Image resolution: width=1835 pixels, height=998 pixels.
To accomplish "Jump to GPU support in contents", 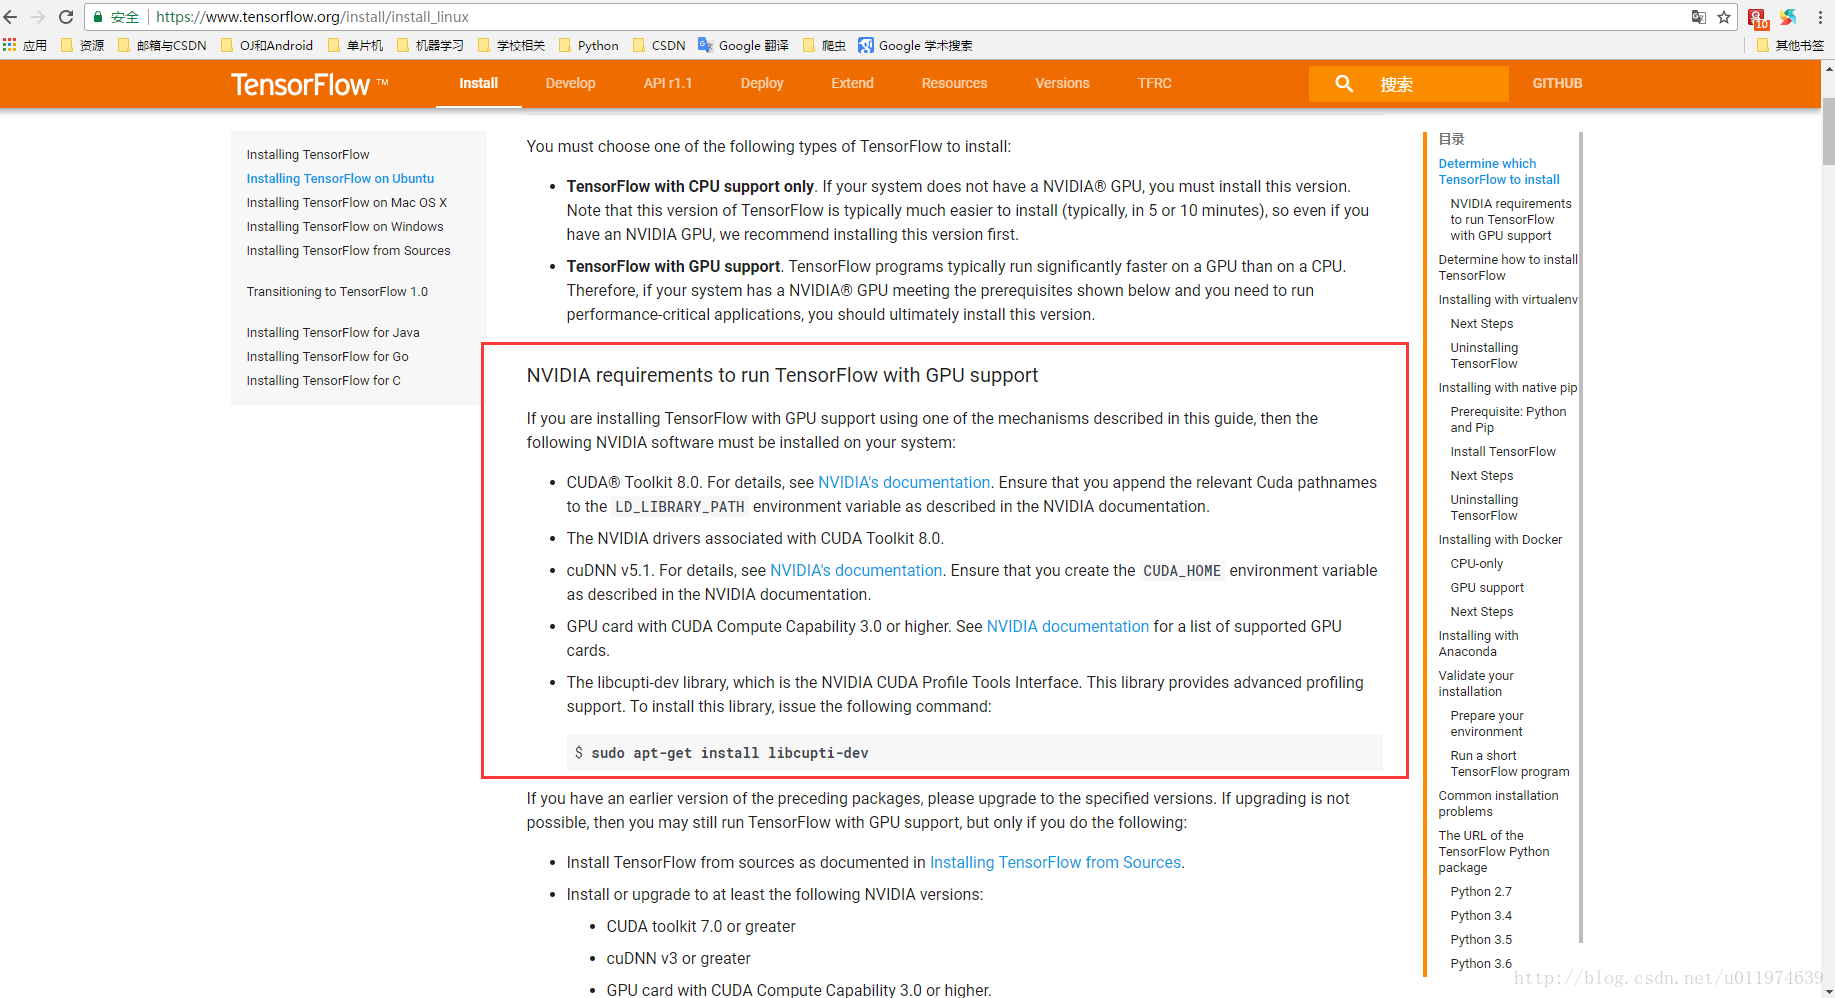I will pos(1487,587).
